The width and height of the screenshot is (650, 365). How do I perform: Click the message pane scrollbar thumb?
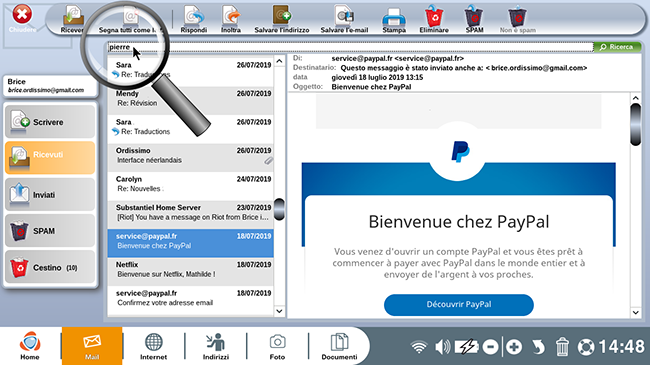(x=635, y=124)
